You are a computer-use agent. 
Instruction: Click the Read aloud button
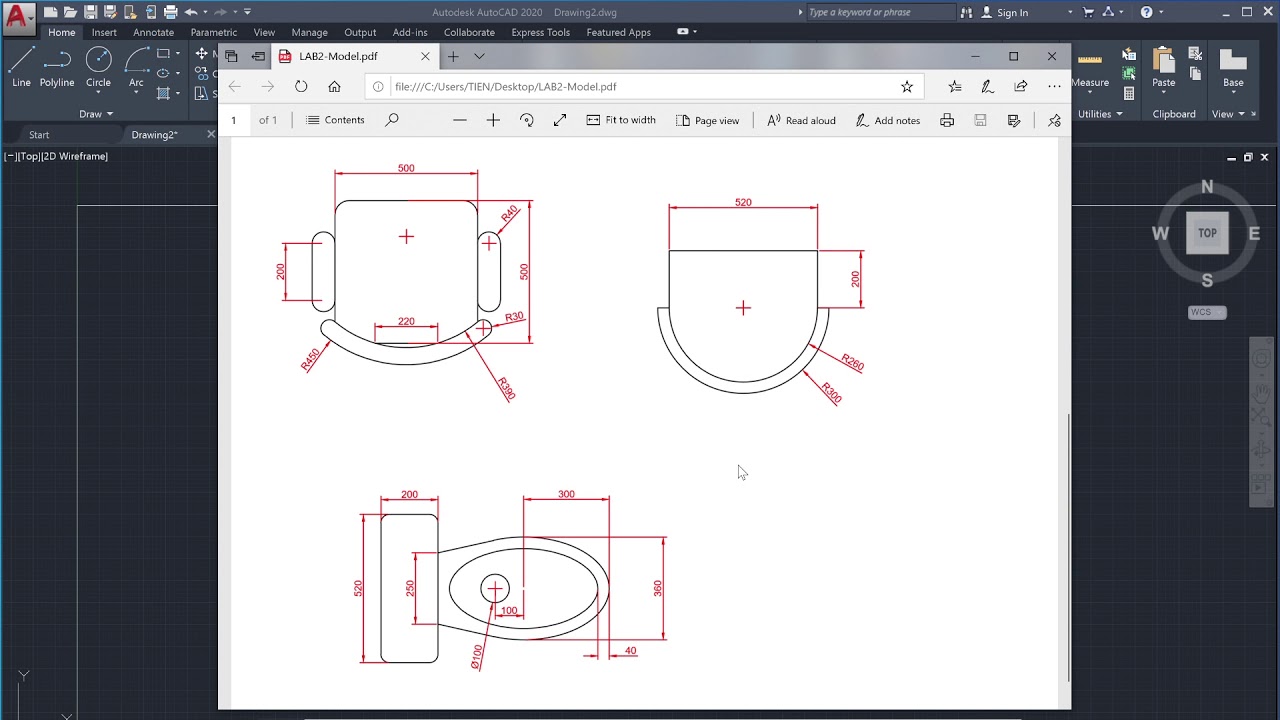tap(801, 120)
